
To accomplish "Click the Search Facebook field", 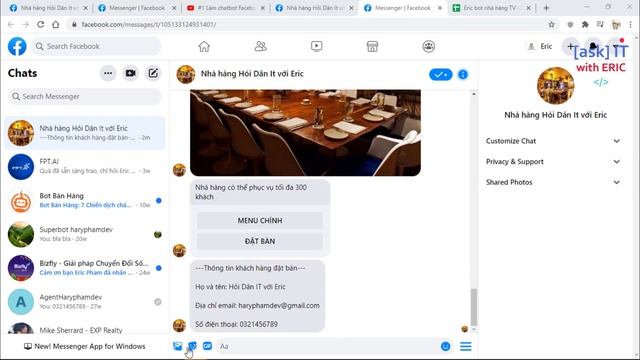I will tap(96, 46).
